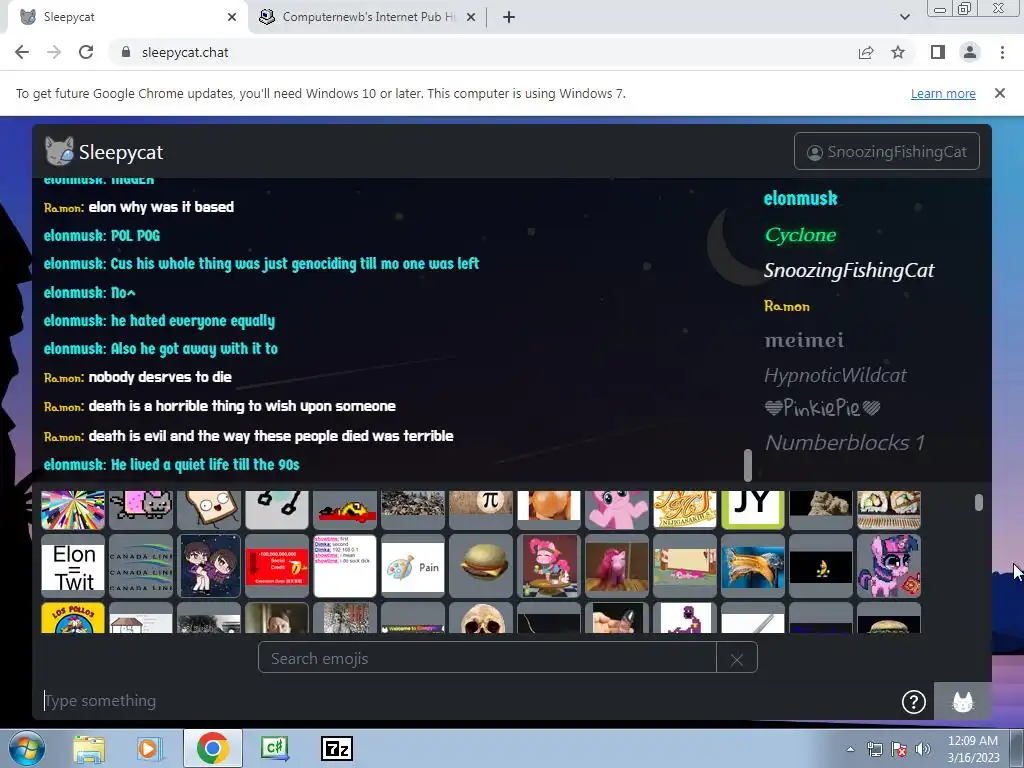This screenshot has width=1024, height=768.
Task: Close the Computernewb's Internet Pub tab
Action: 470,17
